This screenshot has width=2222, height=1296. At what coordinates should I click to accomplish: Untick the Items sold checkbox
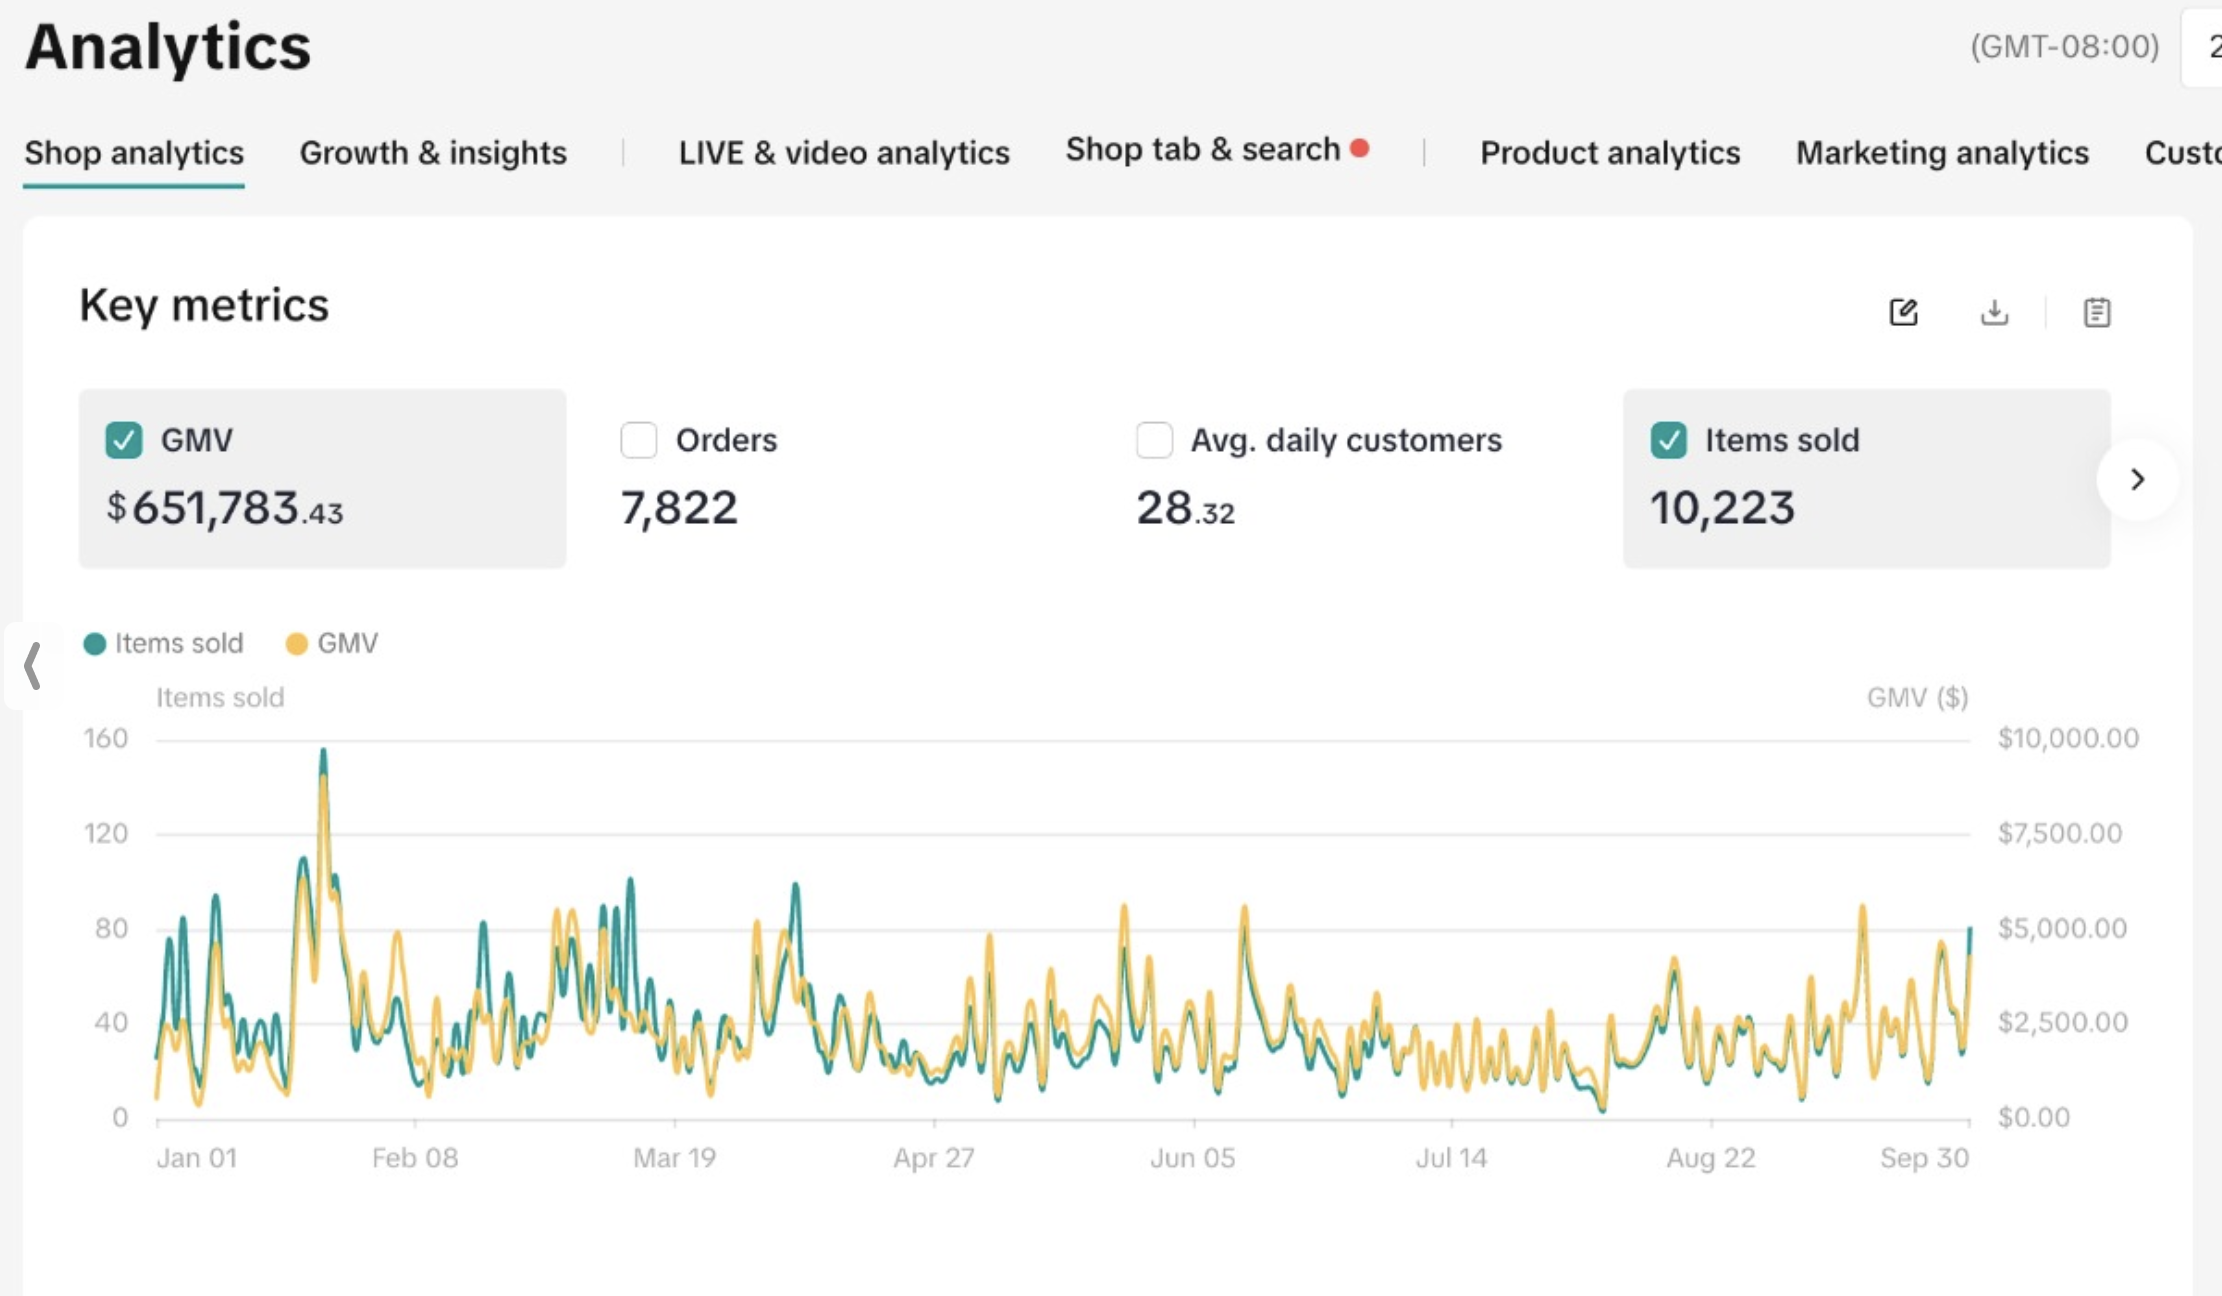(1668, 440)
